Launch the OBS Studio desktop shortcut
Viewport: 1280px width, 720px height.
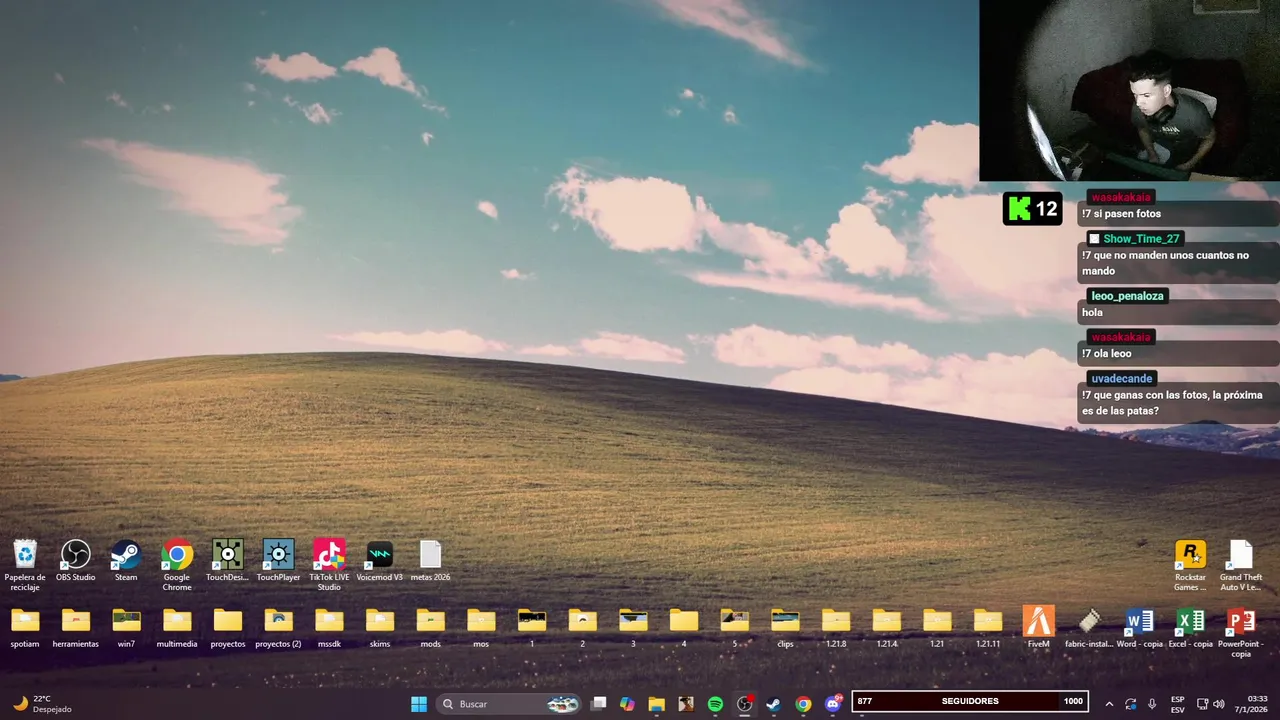76,561
